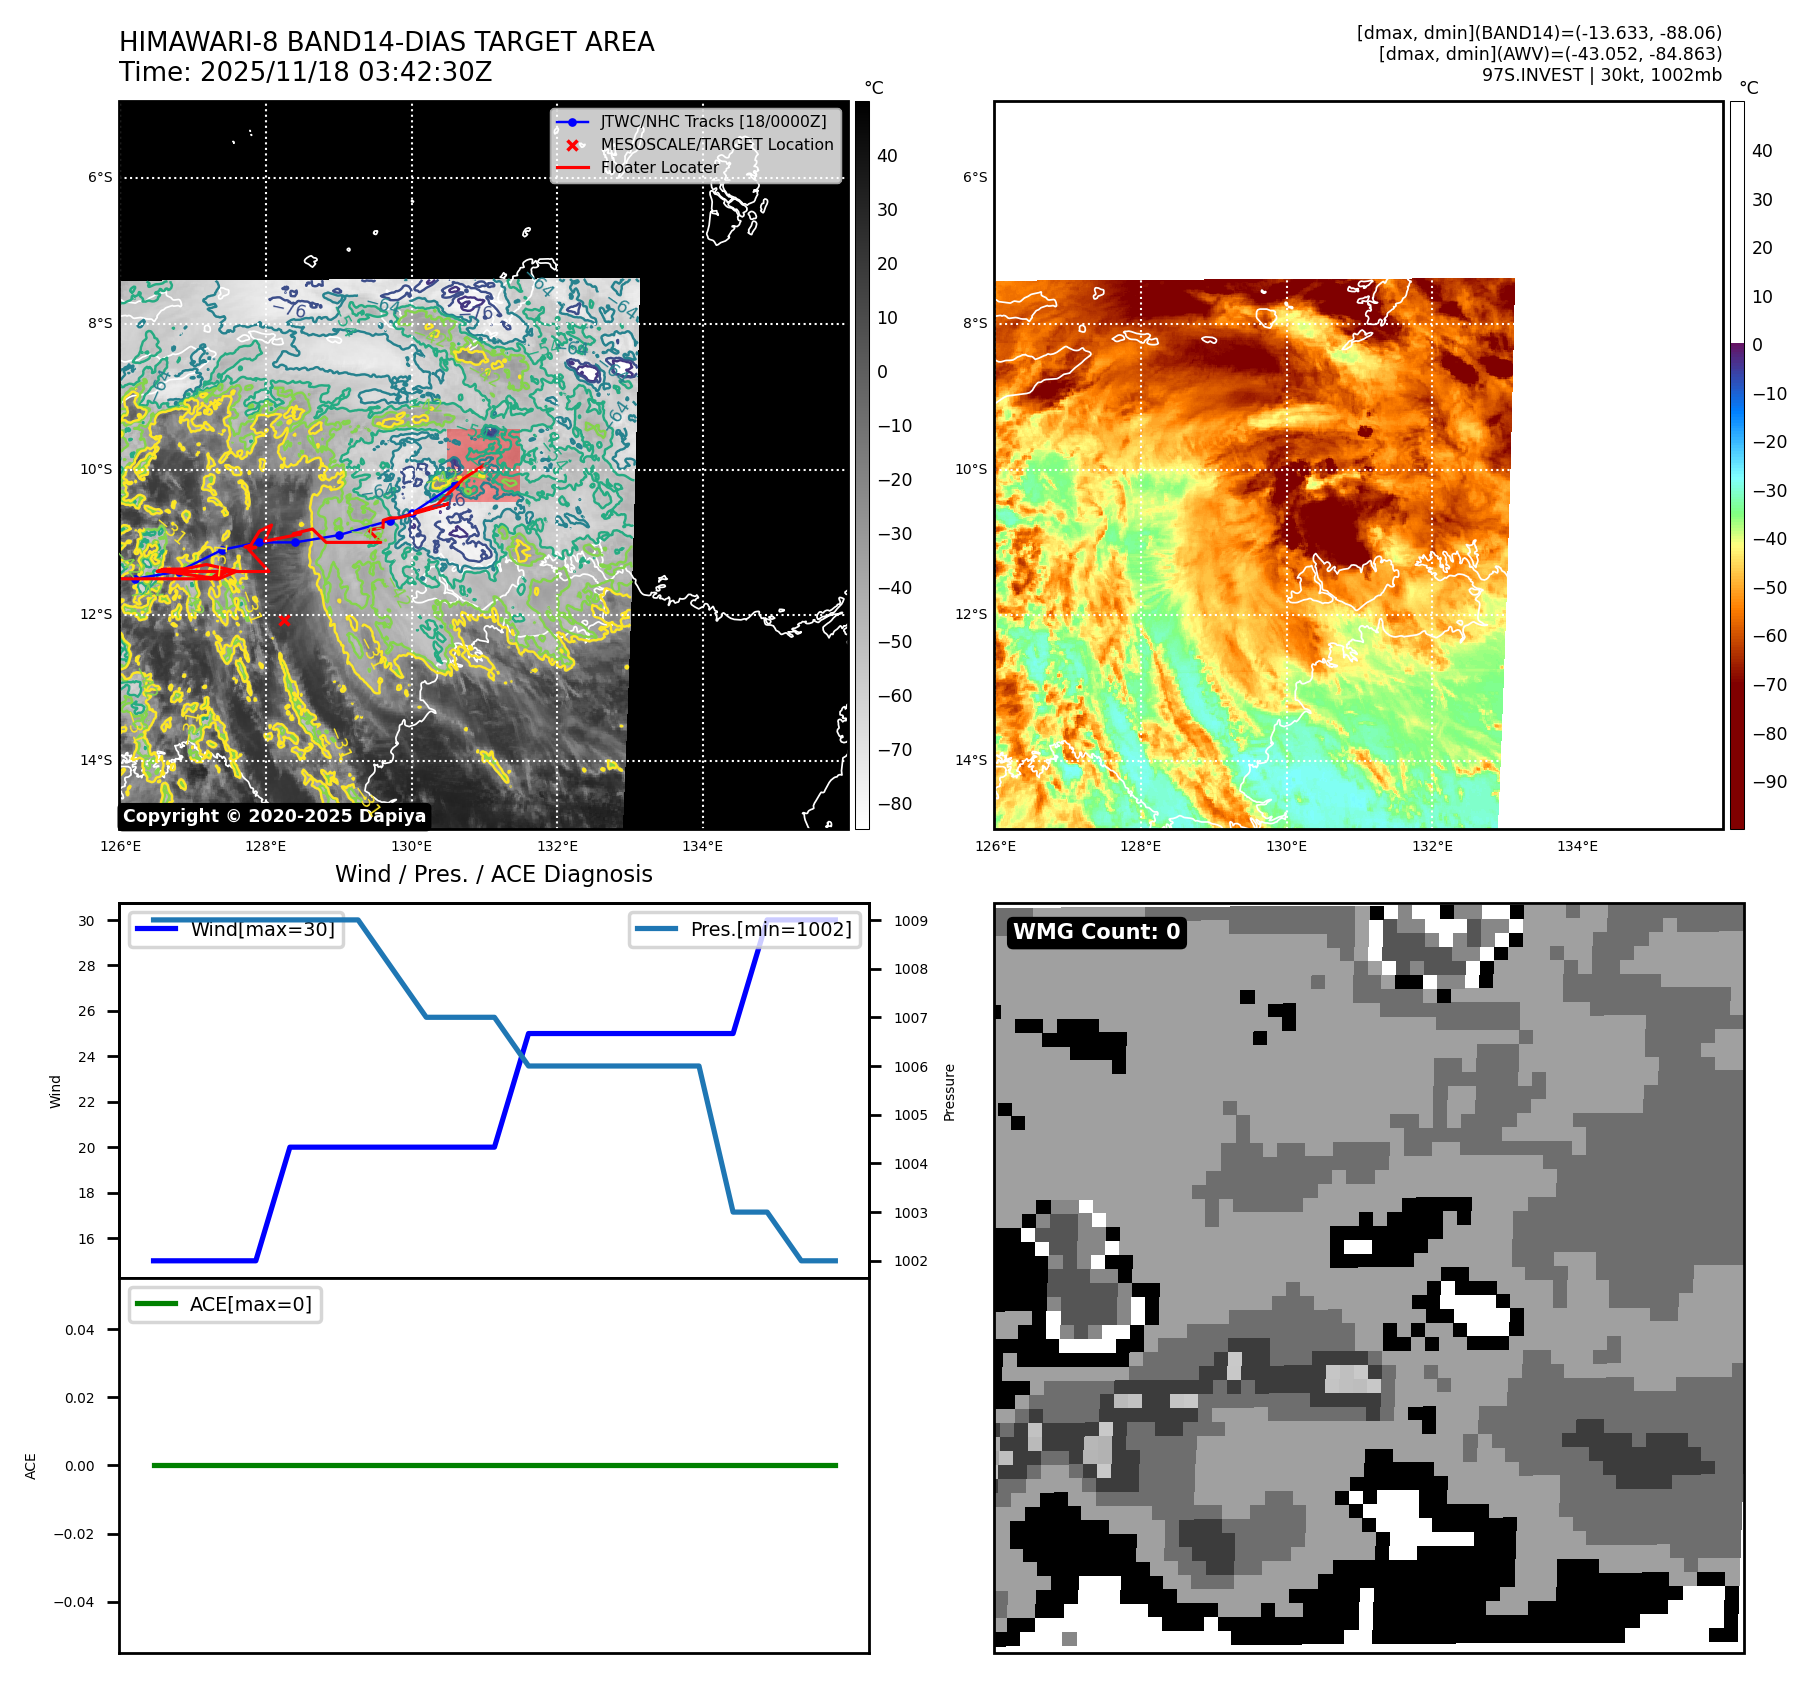
Task: Click the red Floater Locater line in the legend
Action: tap(572, 168)
